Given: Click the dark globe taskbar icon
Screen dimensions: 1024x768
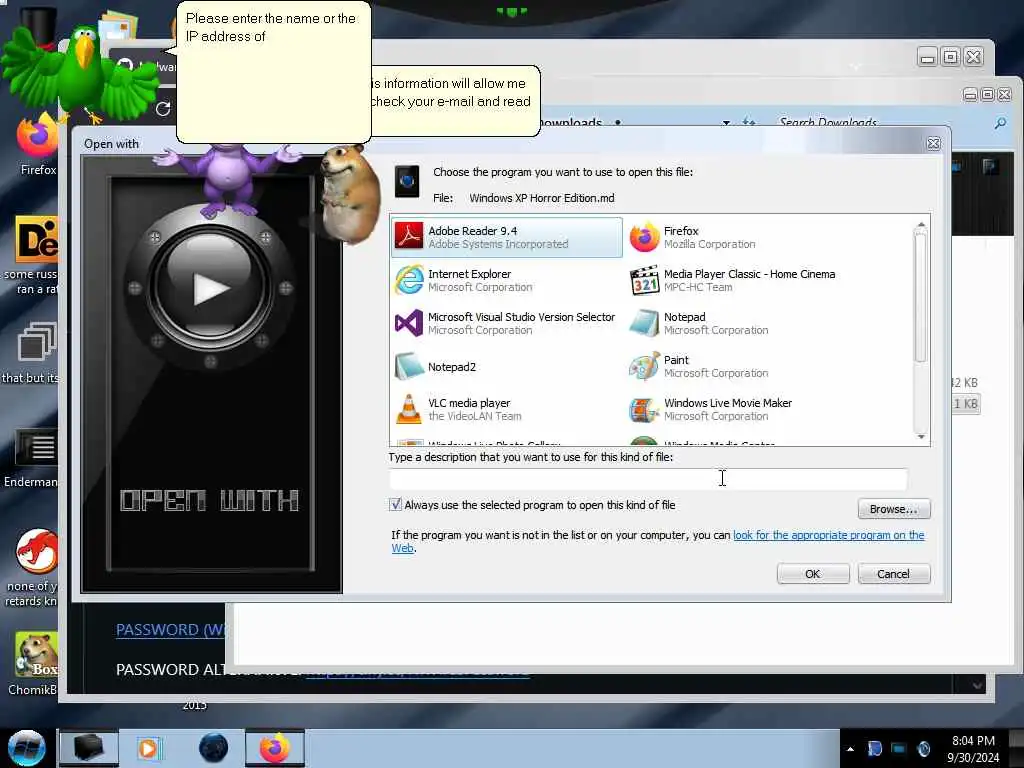Looking at the screenshot, I should [213, 748].
